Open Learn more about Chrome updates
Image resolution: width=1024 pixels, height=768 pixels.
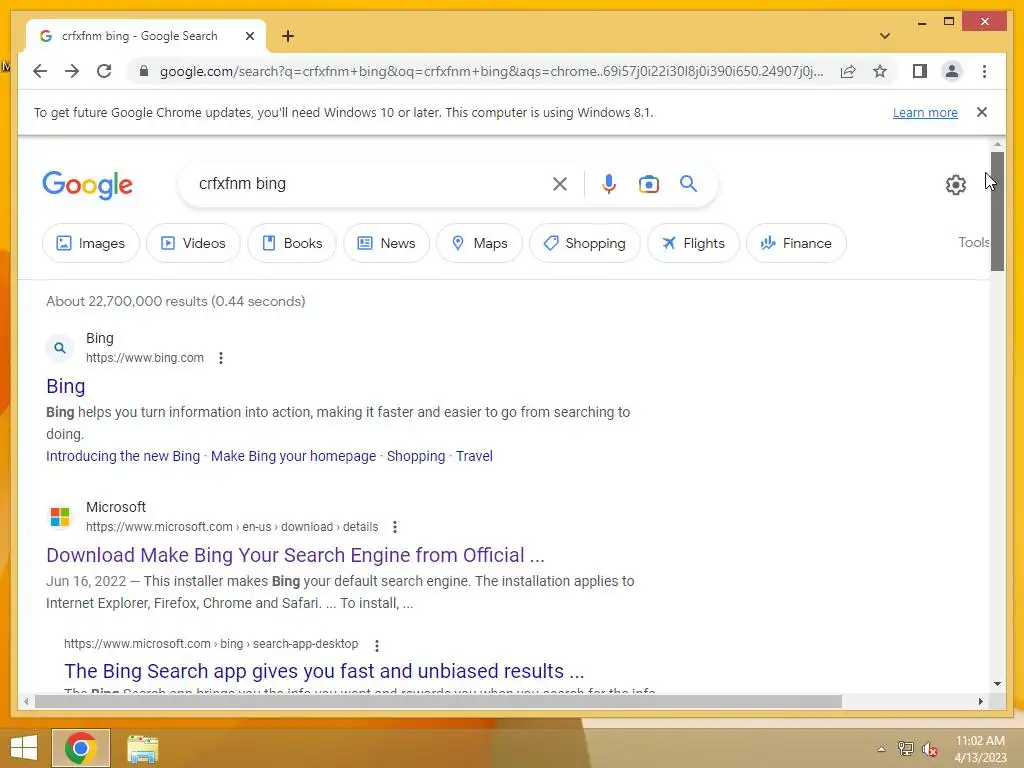(x=925, y=112)
